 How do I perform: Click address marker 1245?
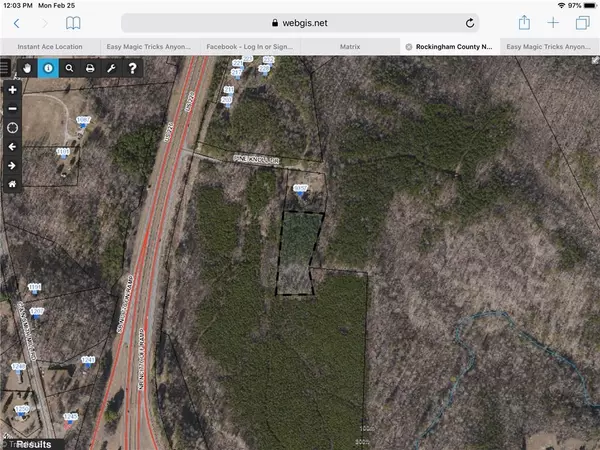pos(70,419)
